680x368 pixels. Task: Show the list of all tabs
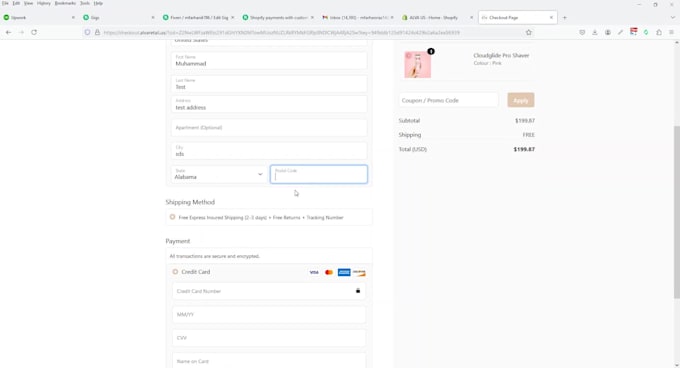[x=673, y=18]
